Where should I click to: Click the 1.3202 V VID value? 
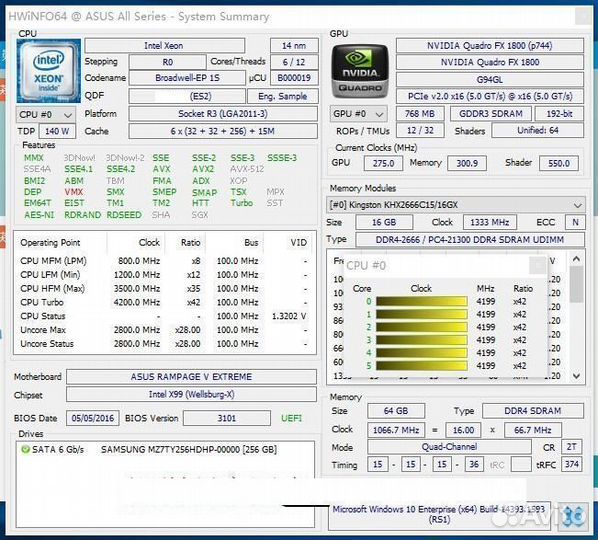(x=289, y=316)
